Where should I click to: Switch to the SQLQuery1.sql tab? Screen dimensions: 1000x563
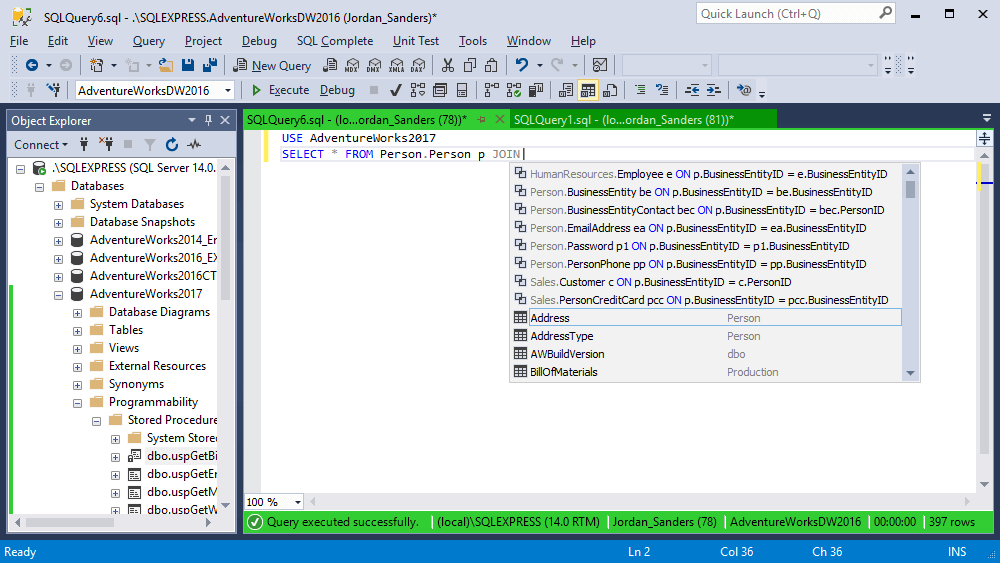[623, 120]
